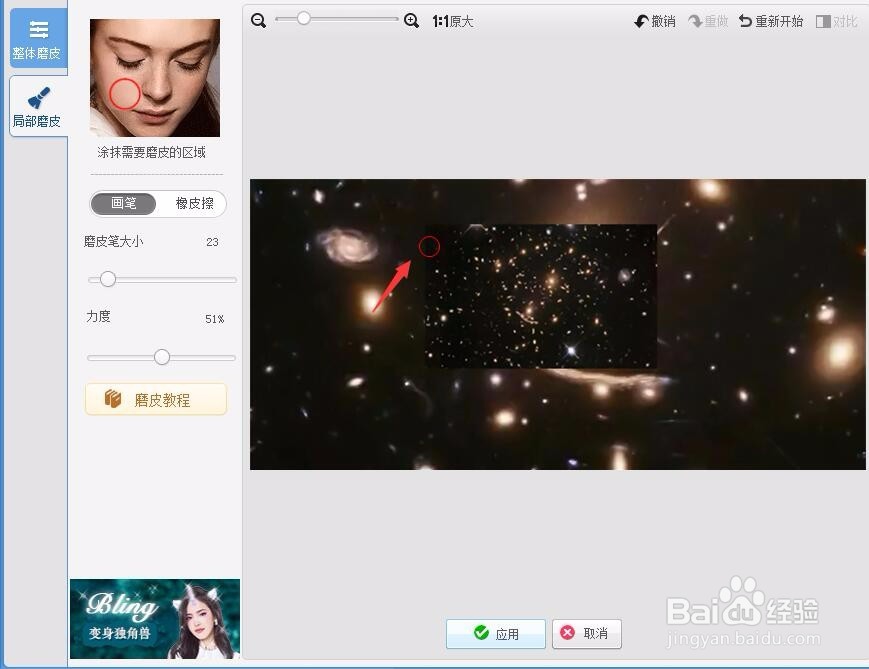
Task: Click the brush size value 23
Action: [x=212, y=242]
